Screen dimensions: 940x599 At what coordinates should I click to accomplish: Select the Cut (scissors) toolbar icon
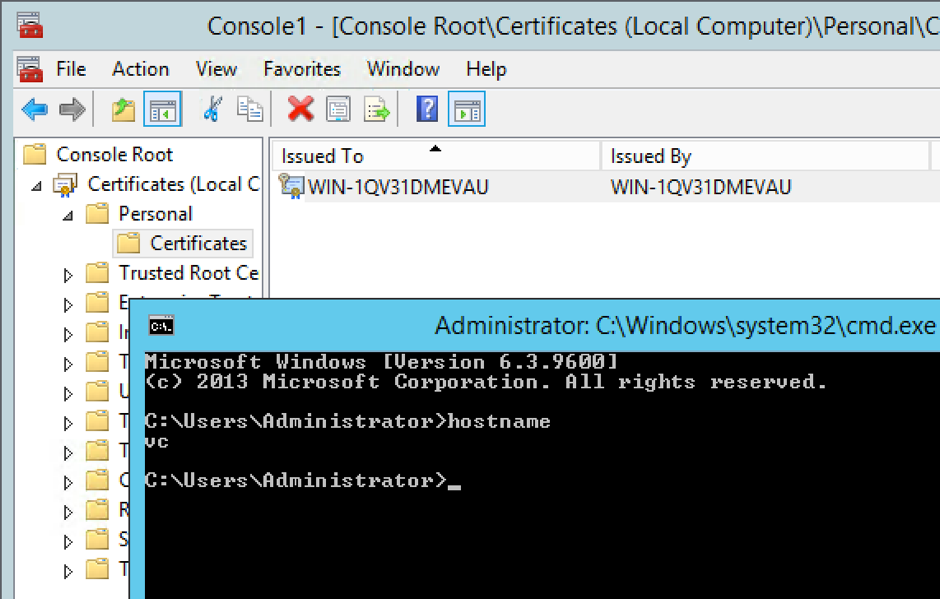coord(211,108)
